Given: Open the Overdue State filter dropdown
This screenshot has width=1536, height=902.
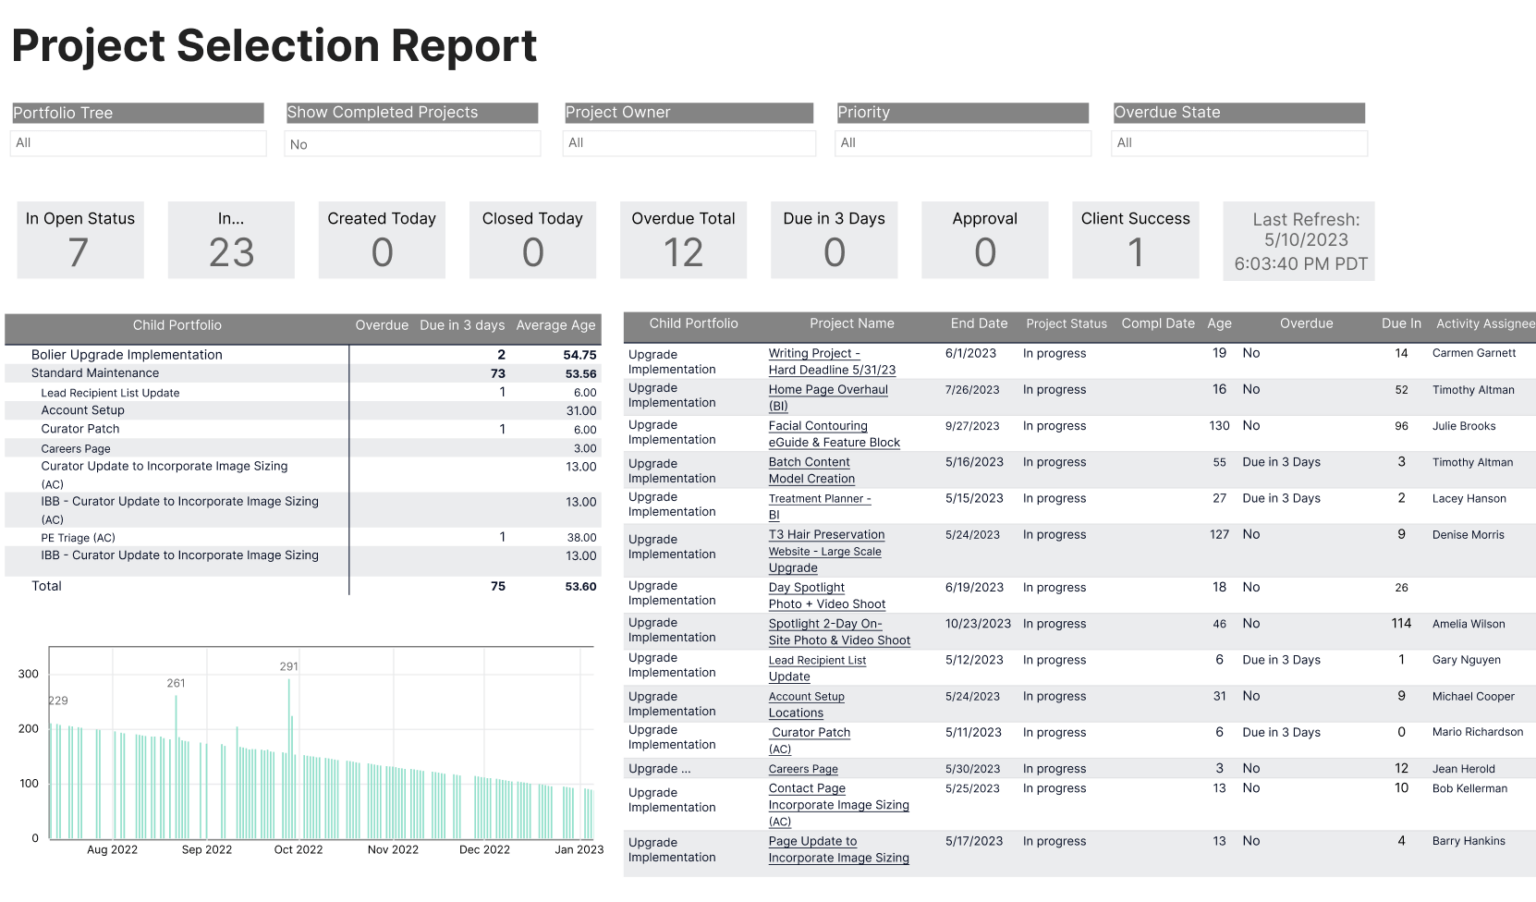Looking at the screenshot, I should coord(1239,143).
